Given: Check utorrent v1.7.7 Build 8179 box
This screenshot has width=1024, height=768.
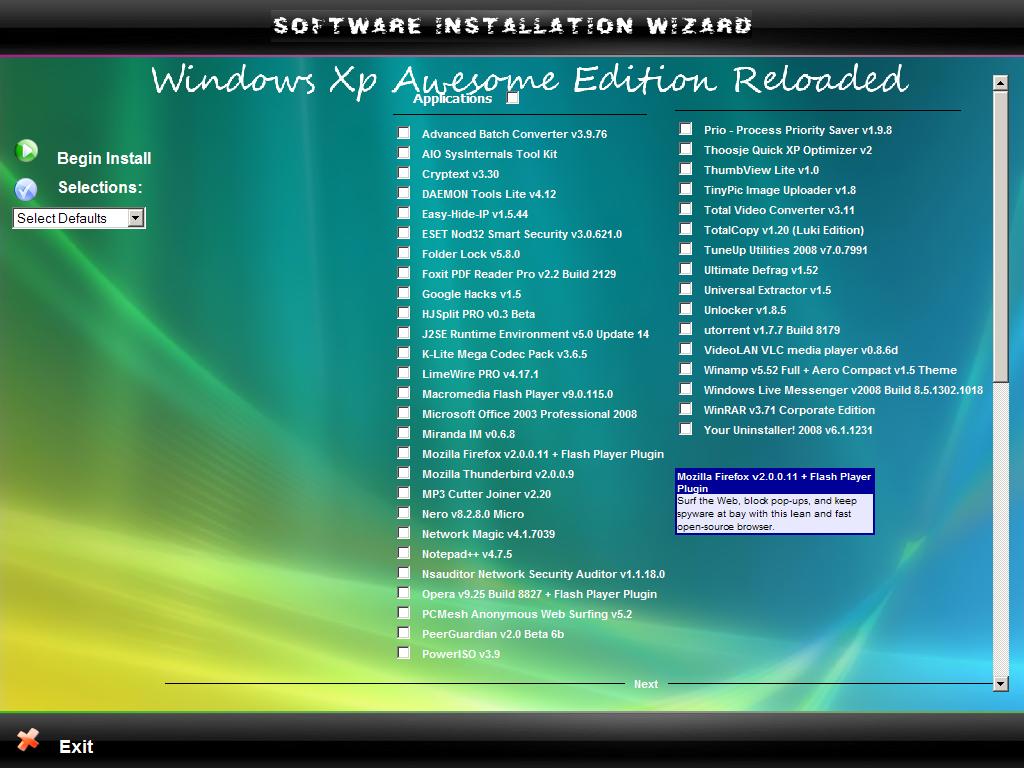Looking at the screenshot, I should click(686, 329).
